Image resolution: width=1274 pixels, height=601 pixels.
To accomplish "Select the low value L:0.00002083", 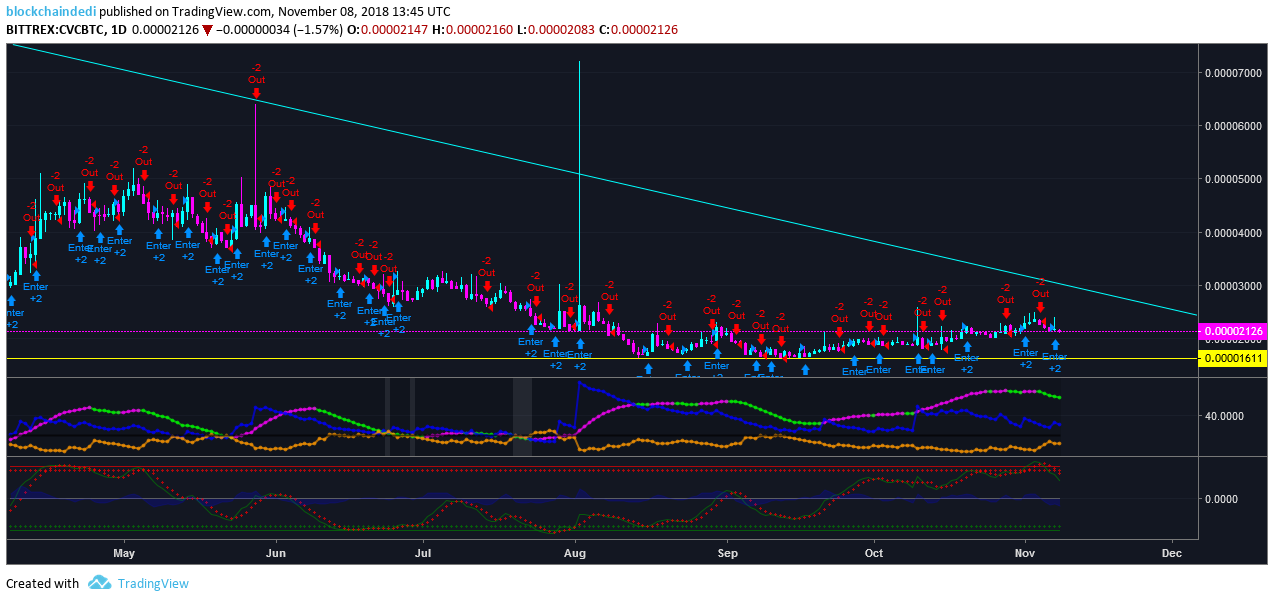I will pyautogui.click(x=555, y=30).
